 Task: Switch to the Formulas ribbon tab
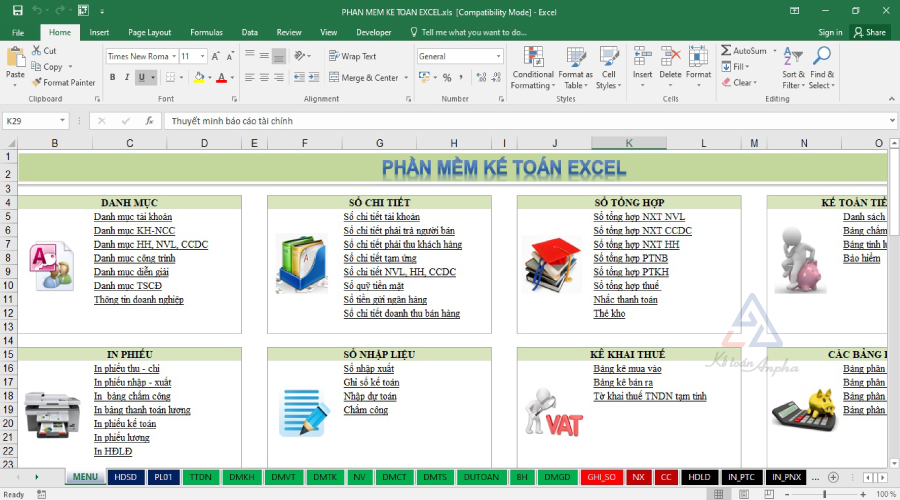[206, 32]
